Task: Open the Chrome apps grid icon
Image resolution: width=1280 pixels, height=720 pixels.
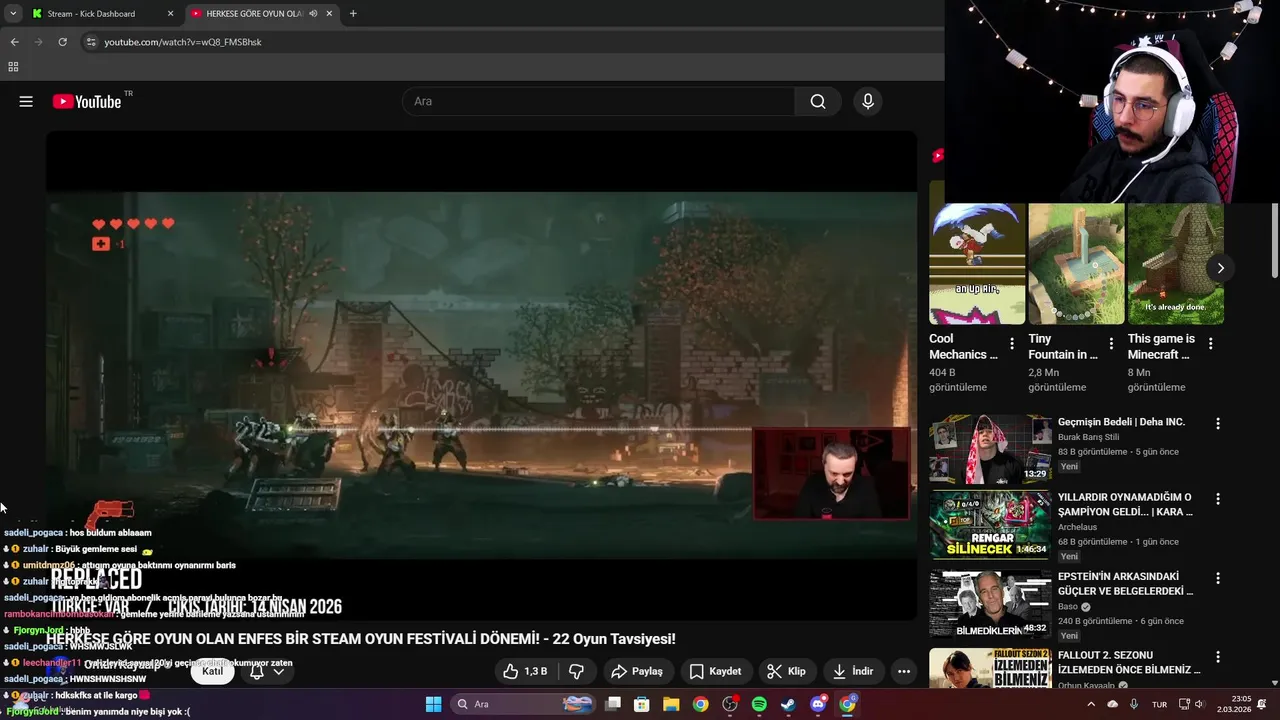Action: (x=13, y=67)
